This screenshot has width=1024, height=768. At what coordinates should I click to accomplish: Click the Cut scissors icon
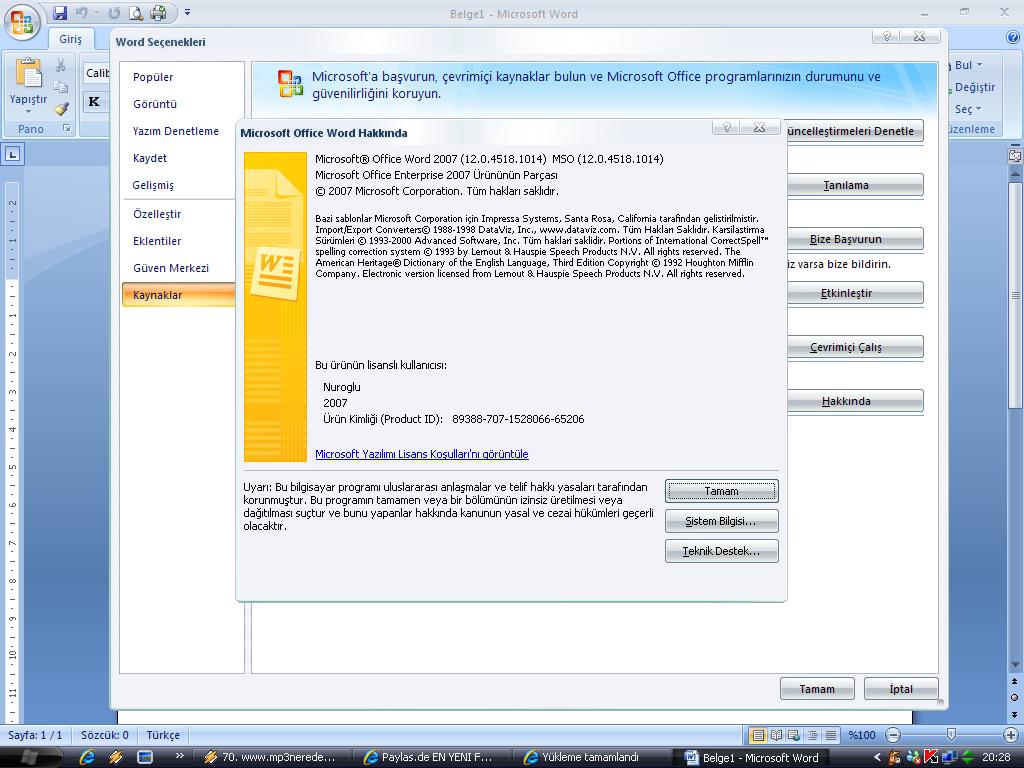pos(61,65)
